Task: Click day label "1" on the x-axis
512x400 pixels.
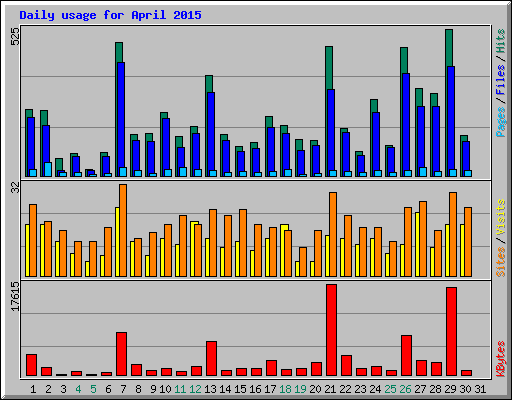Action: point(33,389)
